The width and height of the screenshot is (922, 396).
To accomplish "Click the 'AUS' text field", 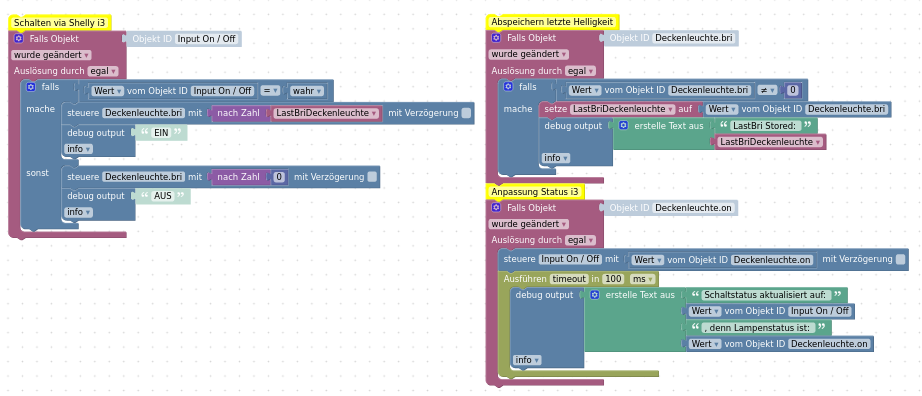I will 162,196.
